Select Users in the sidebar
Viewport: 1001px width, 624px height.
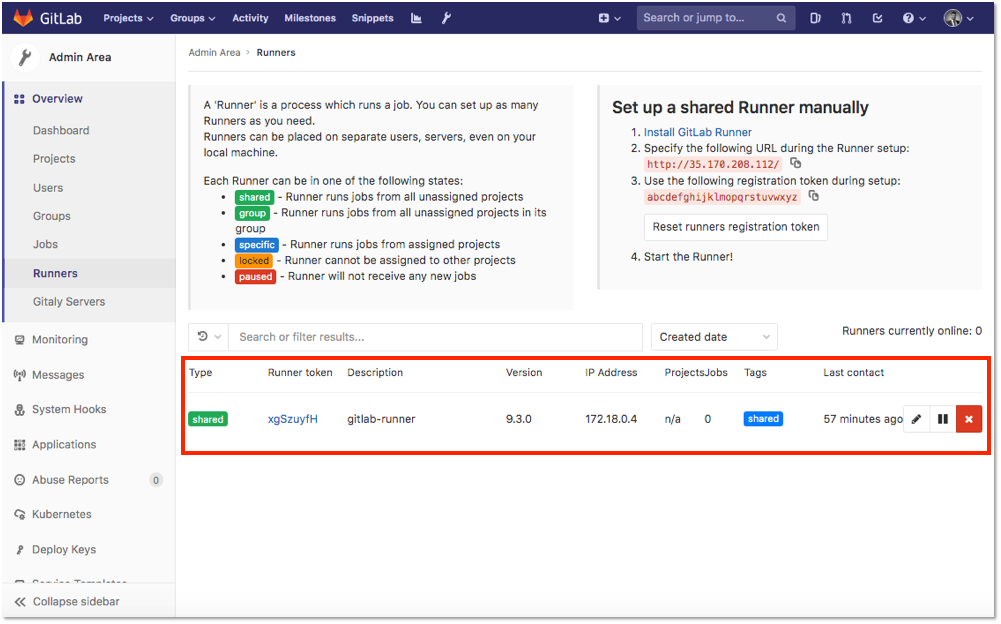[x=48, y=188]
